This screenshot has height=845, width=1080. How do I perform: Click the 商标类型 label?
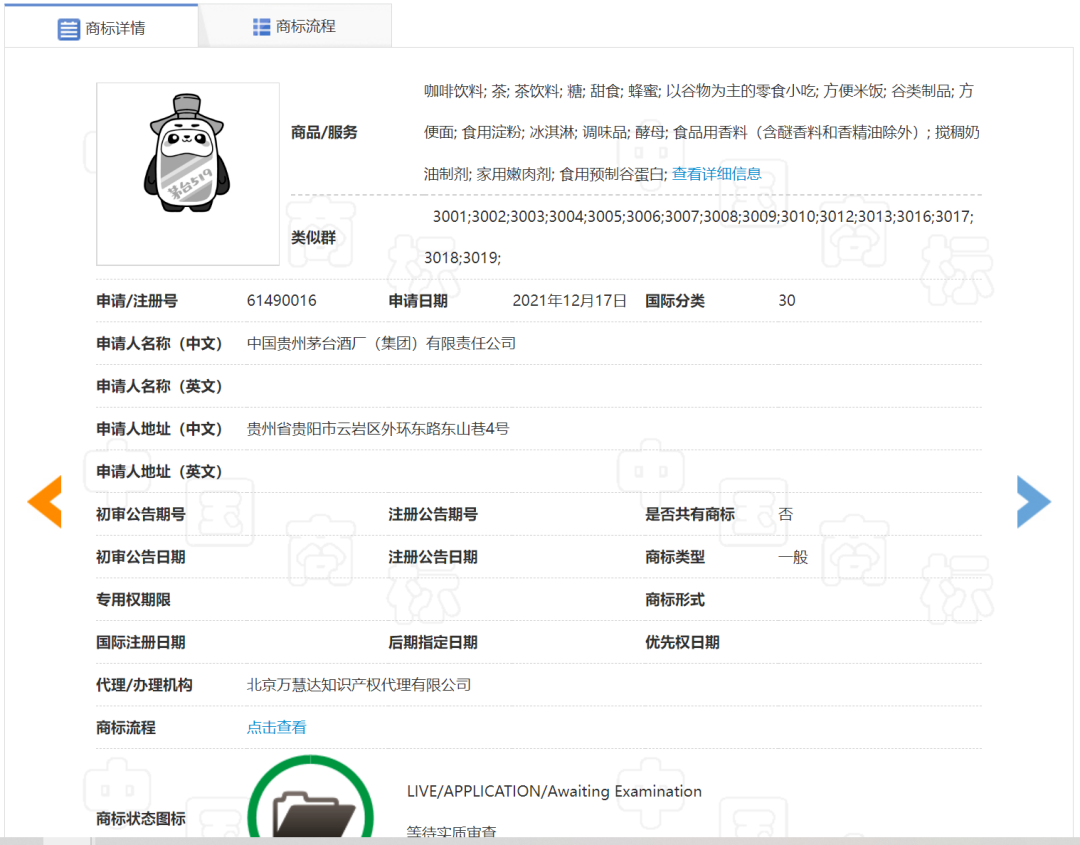point(675,557)
